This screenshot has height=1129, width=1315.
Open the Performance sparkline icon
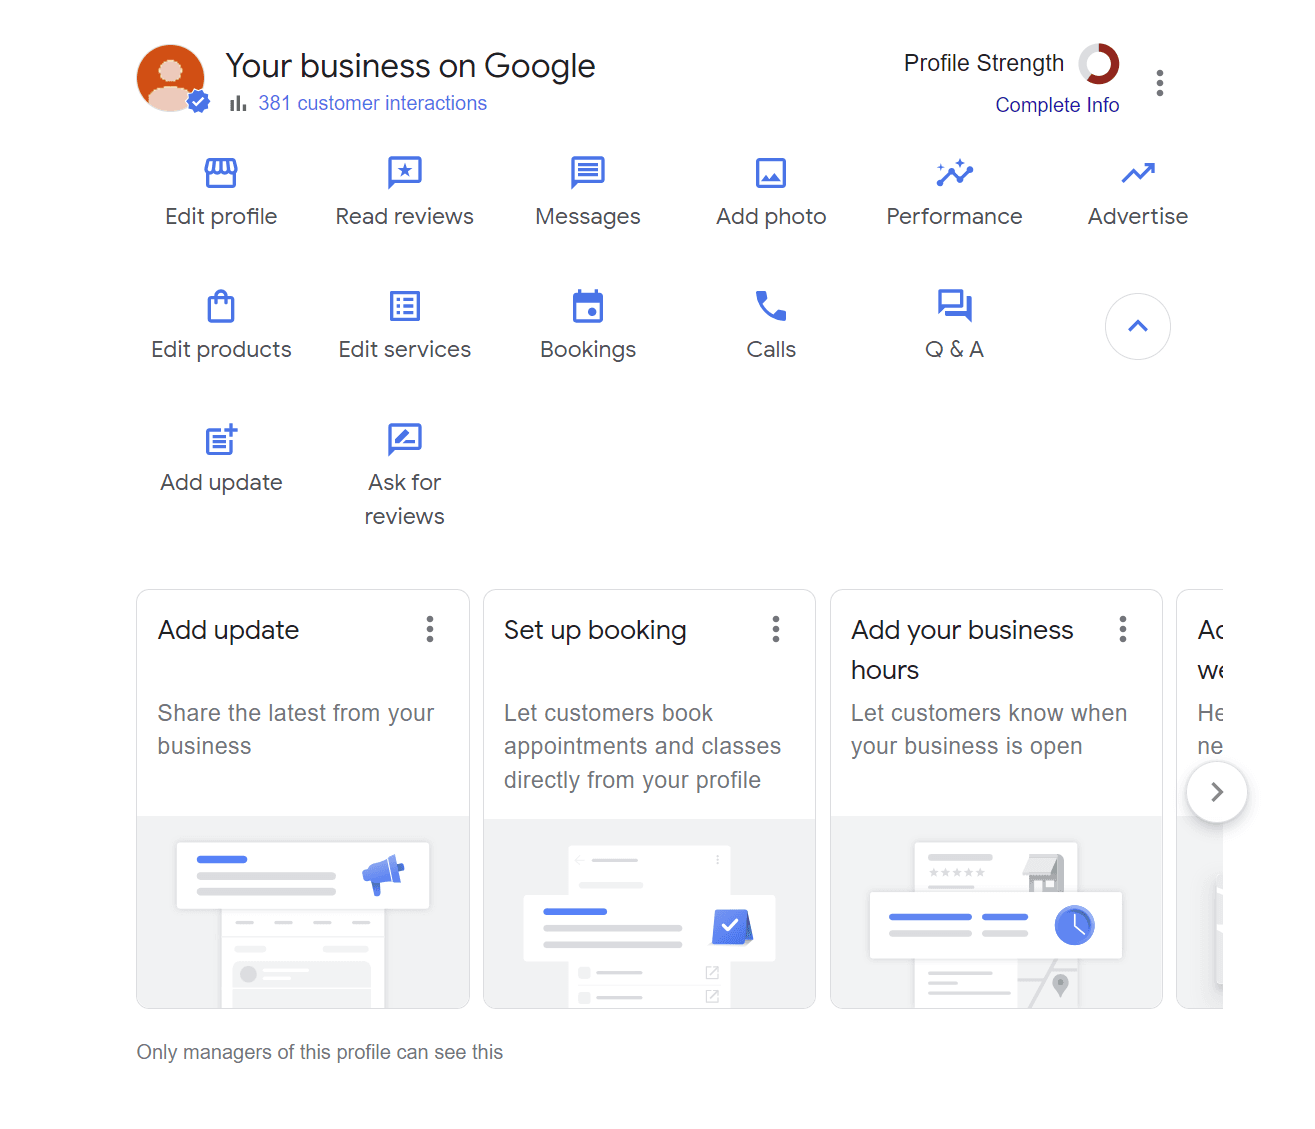coord(954,173)
